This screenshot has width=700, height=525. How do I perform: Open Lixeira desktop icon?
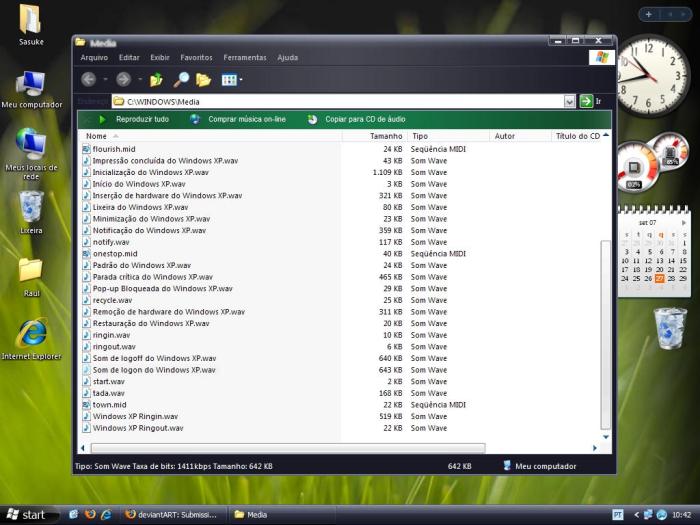31,212
